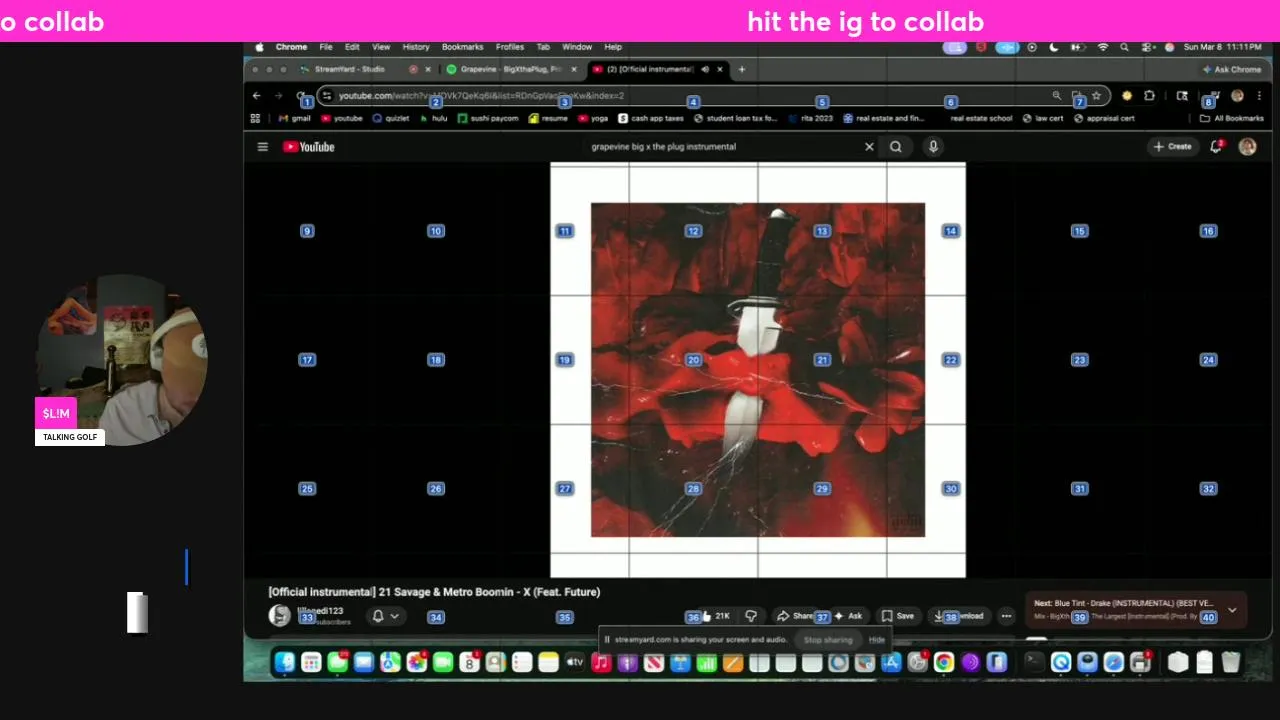Open the YouTube account avatar menu
The height and width of the screenshot is (720, 1280).
[x=1247, y=147]
